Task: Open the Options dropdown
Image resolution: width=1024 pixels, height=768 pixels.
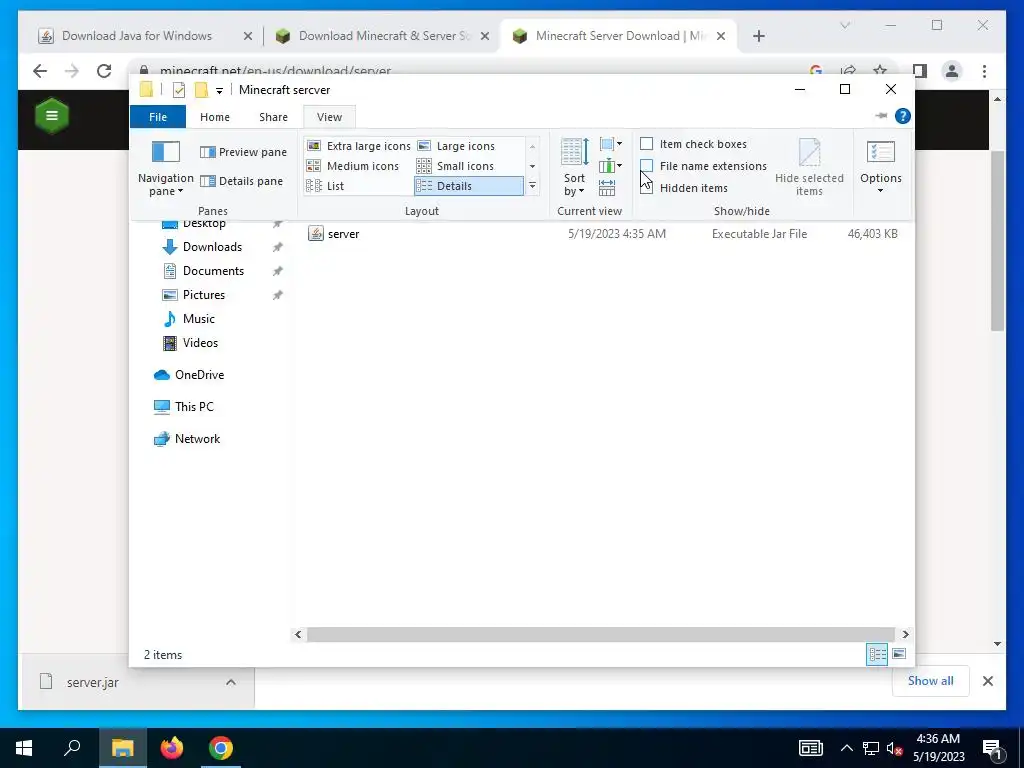Action: coord(880,168)
